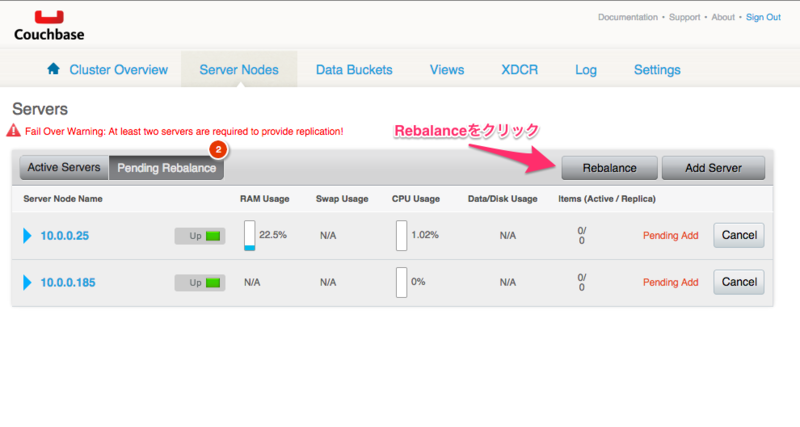
Task: Click the Add Server button
Action: 713,168
